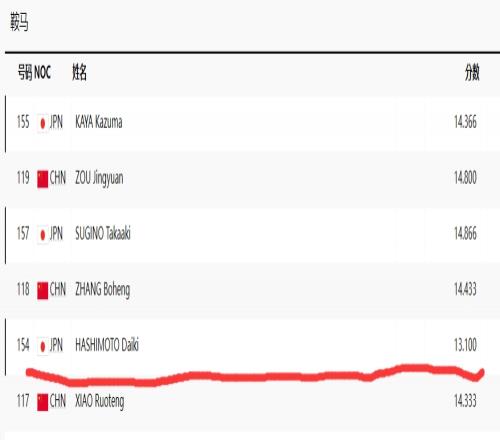Open XIAO Ruoteng athlete entry

pyautogui.click(x=99, y=401)
